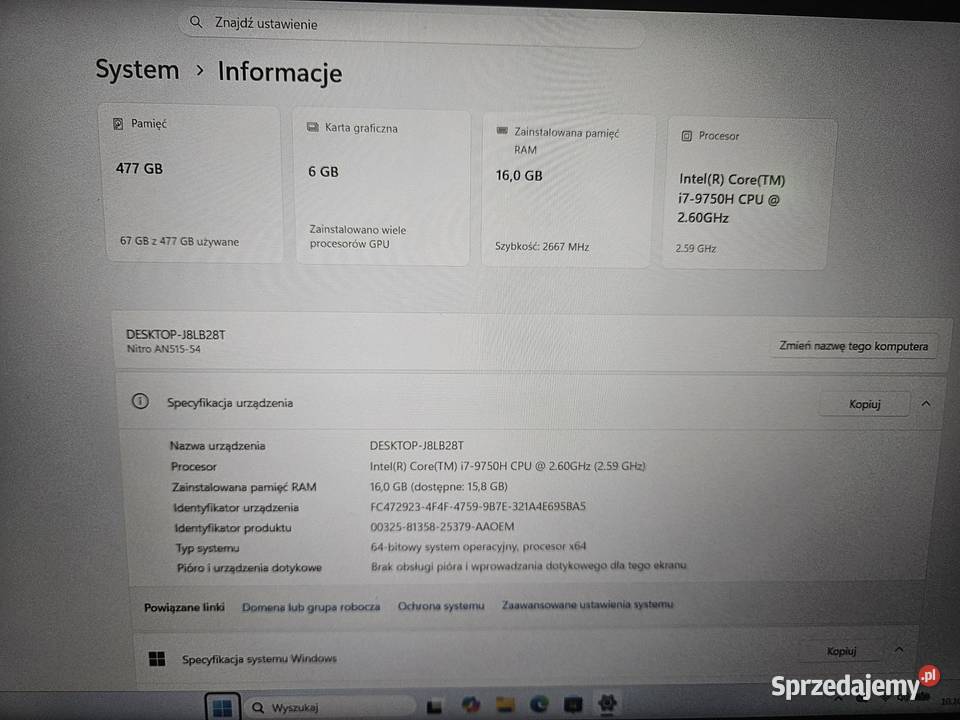Click the Brak obsługi pióra text
This screenshot has height=720, width=960.
[528, 566]
